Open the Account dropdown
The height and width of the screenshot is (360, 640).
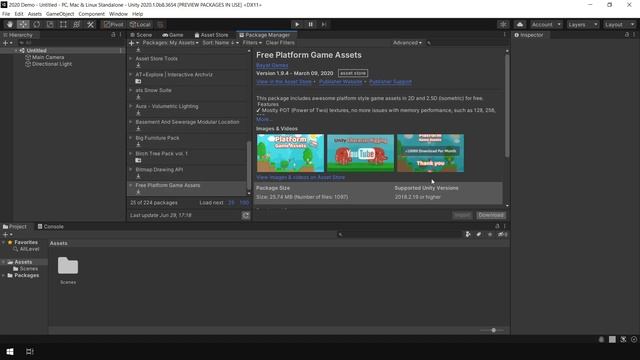546,24
